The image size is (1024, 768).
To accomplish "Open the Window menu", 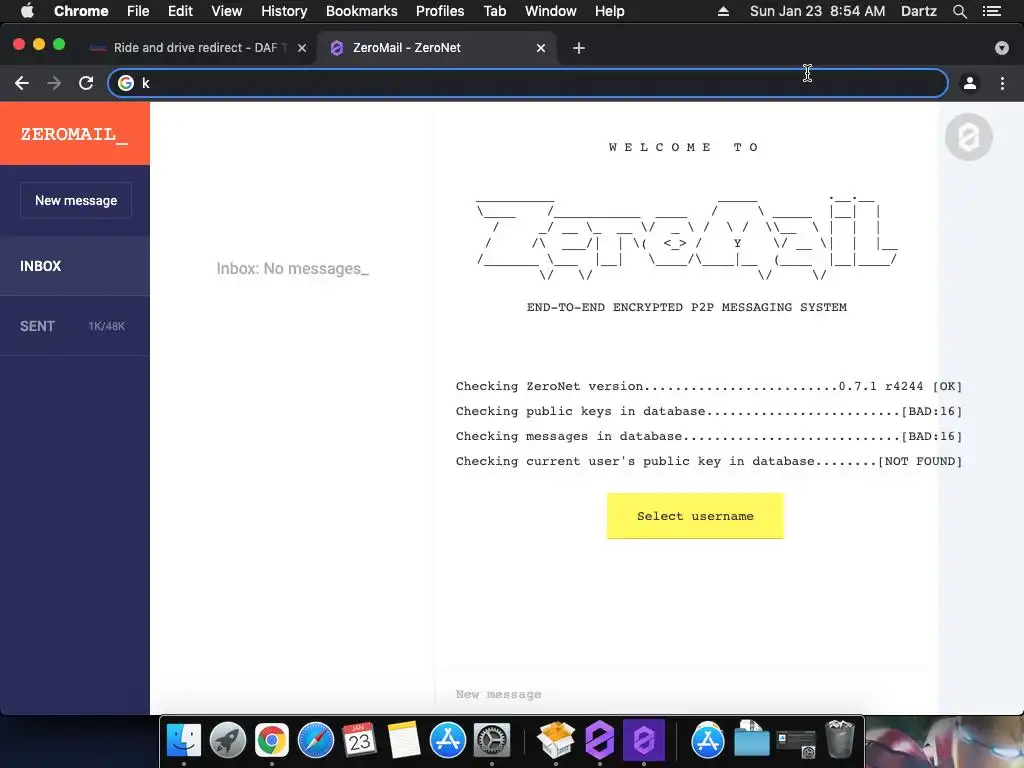I will tap(551, 11).
